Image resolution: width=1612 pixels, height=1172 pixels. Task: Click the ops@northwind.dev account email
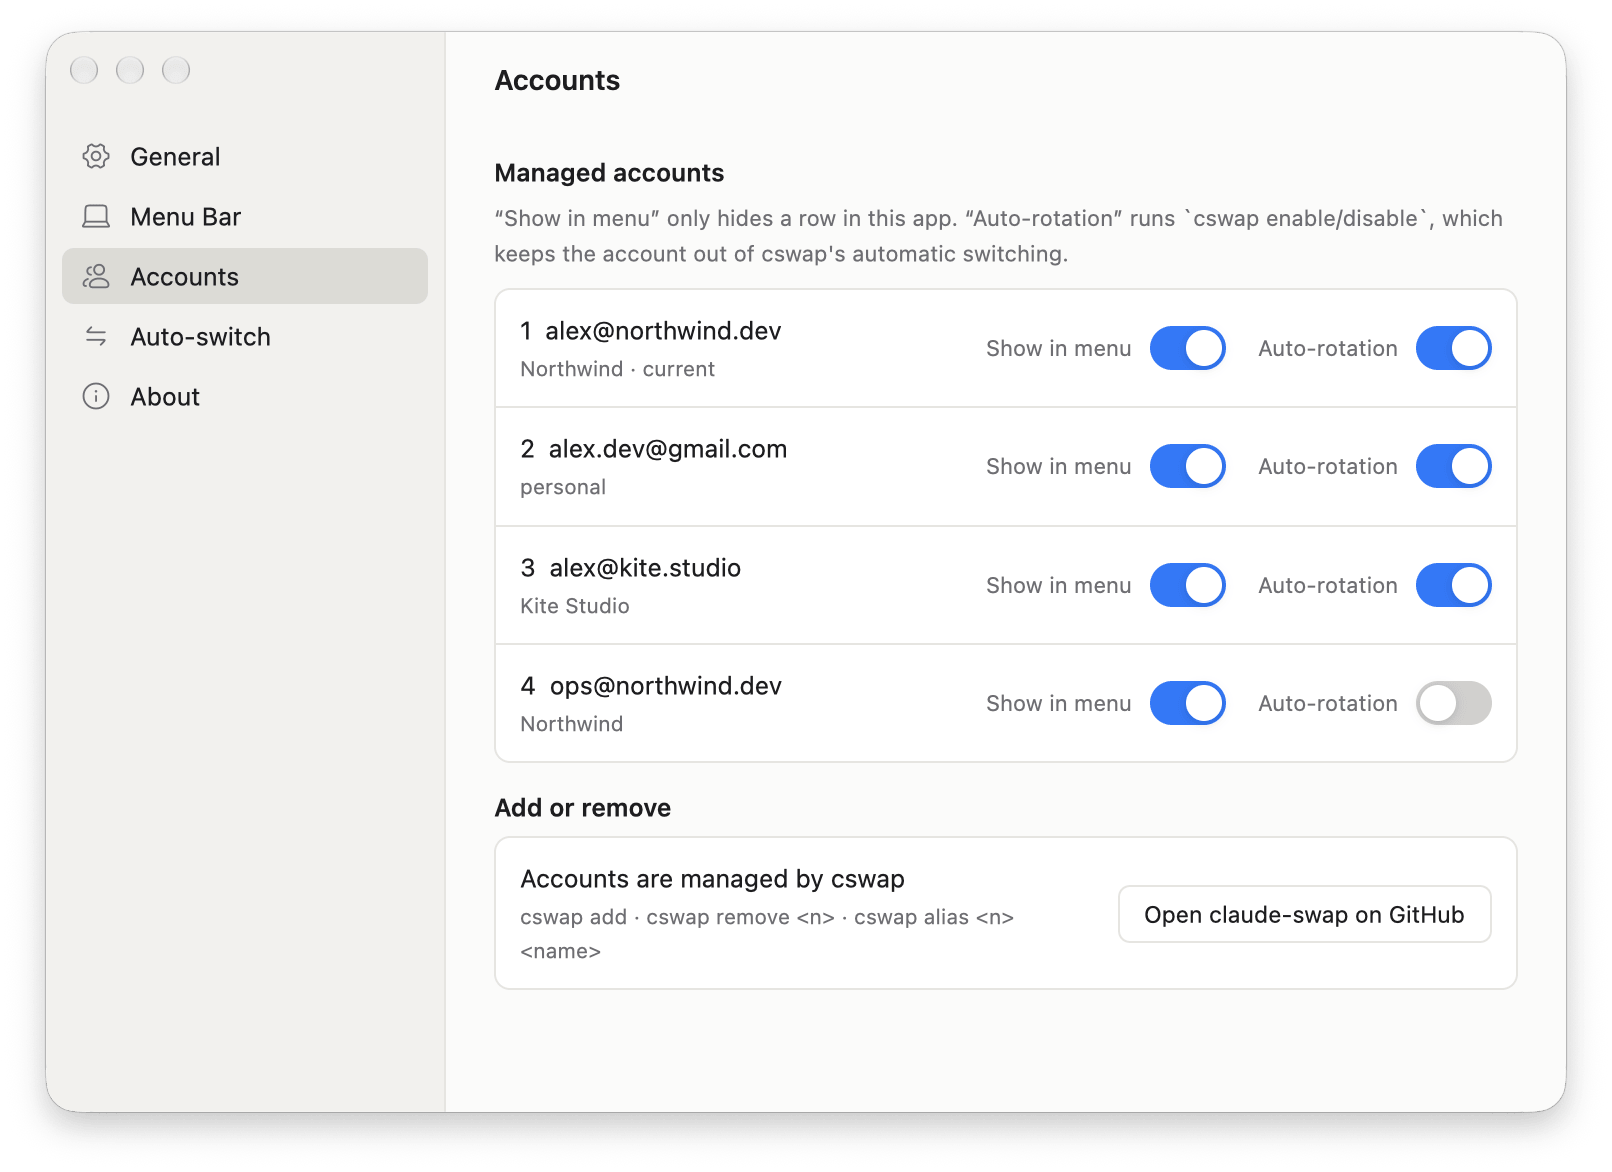click(666, 686)
